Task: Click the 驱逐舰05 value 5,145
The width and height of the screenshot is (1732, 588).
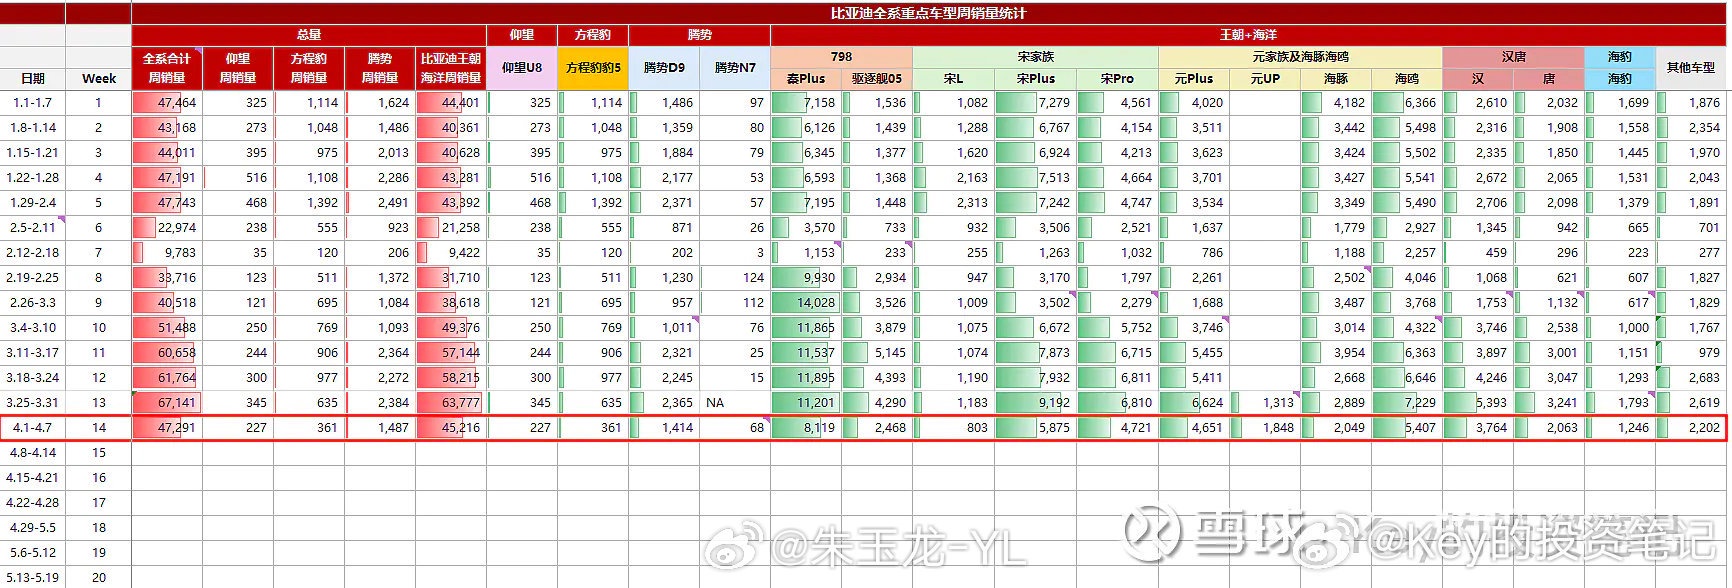Action: point(877,352)
